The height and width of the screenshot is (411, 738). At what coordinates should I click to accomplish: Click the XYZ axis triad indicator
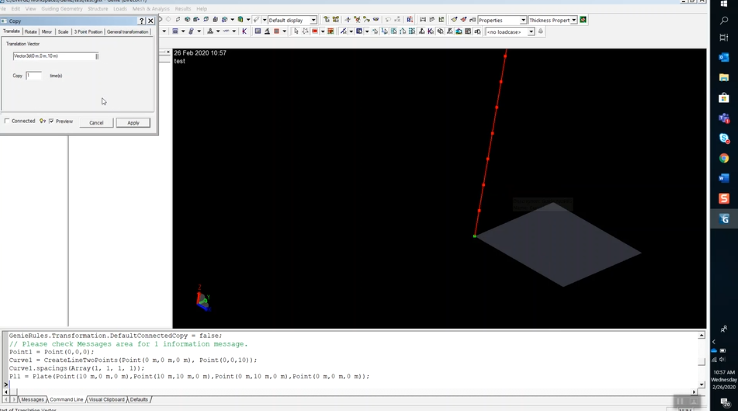click(x=203, y=298)
